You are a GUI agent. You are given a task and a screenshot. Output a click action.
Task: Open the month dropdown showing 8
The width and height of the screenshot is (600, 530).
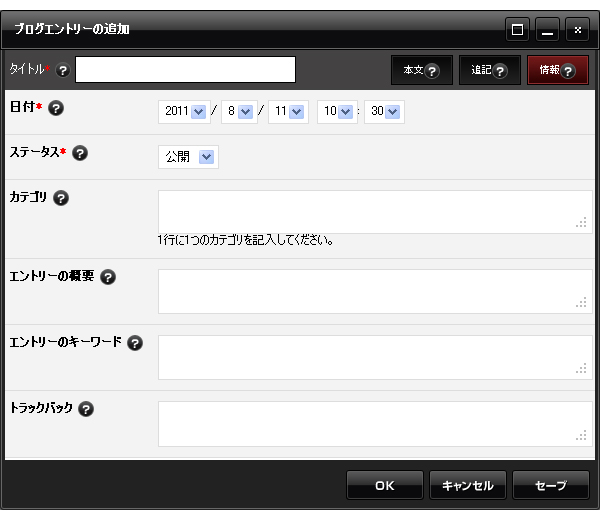[x=240, y=112]
